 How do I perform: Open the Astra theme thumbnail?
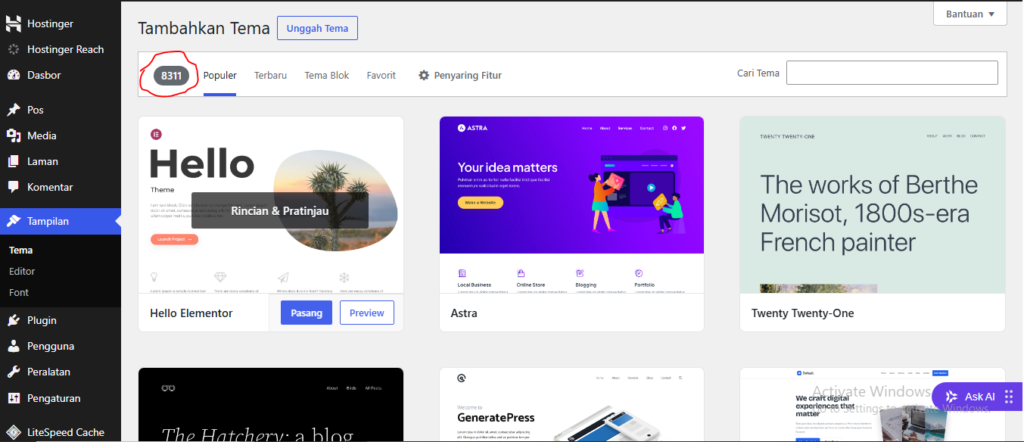571,204
